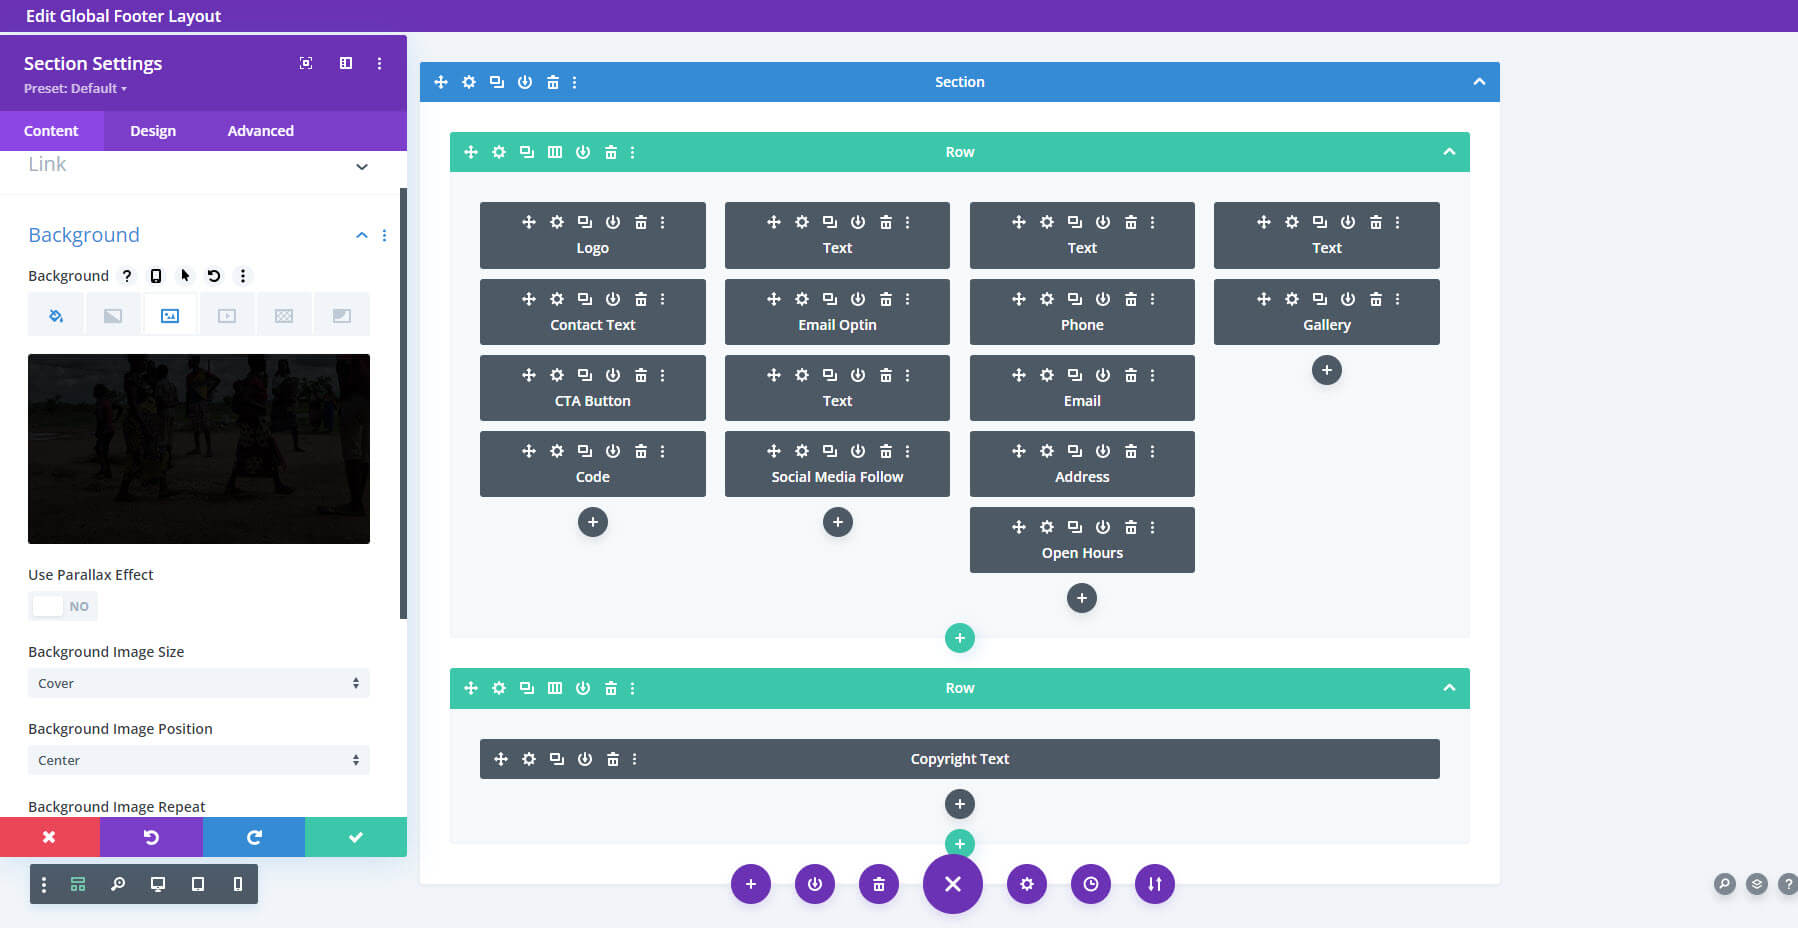Open the Background Image Size dropdown
1798x928 pixels.
tap(198, 683)
